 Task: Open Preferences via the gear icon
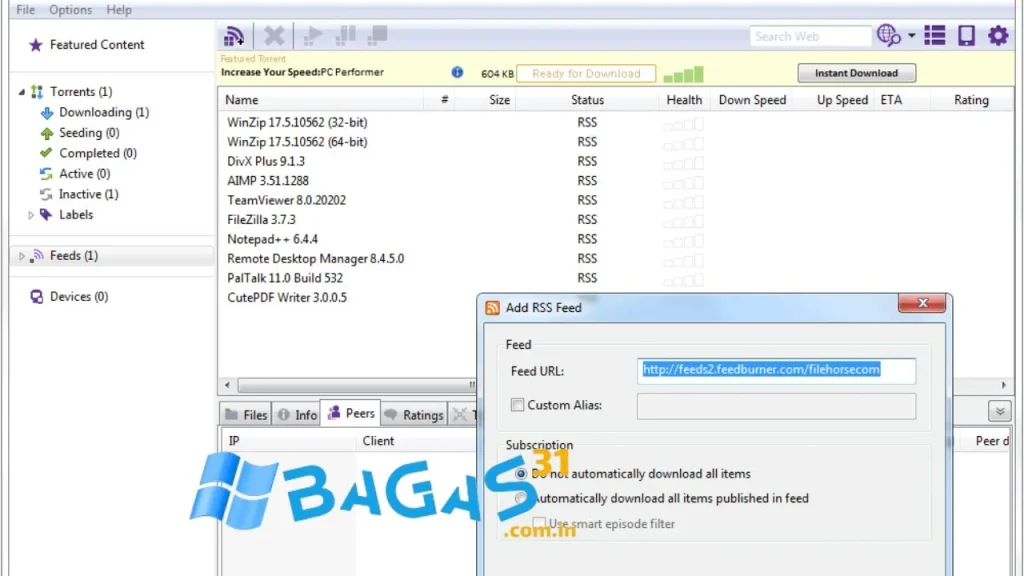[x=998, y=35]
